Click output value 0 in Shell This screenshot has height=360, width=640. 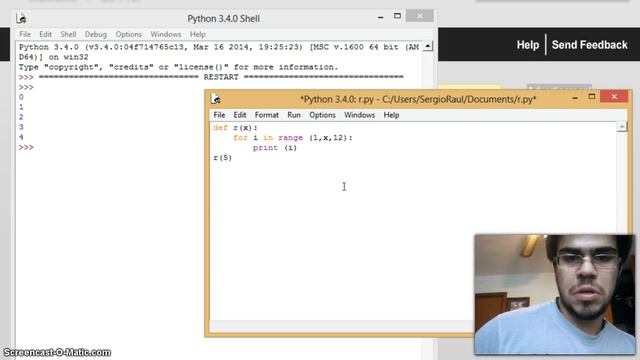tap(21, 97)
